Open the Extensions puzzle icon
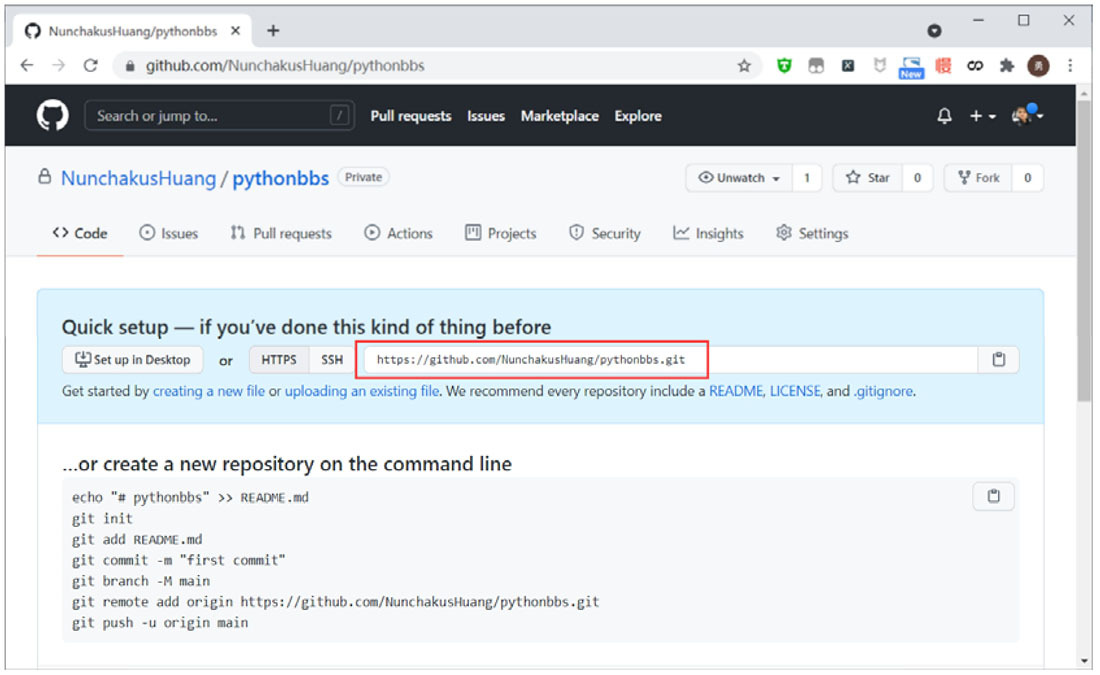The width and height of the screenshot is (1100, 675). (1007, 66)
